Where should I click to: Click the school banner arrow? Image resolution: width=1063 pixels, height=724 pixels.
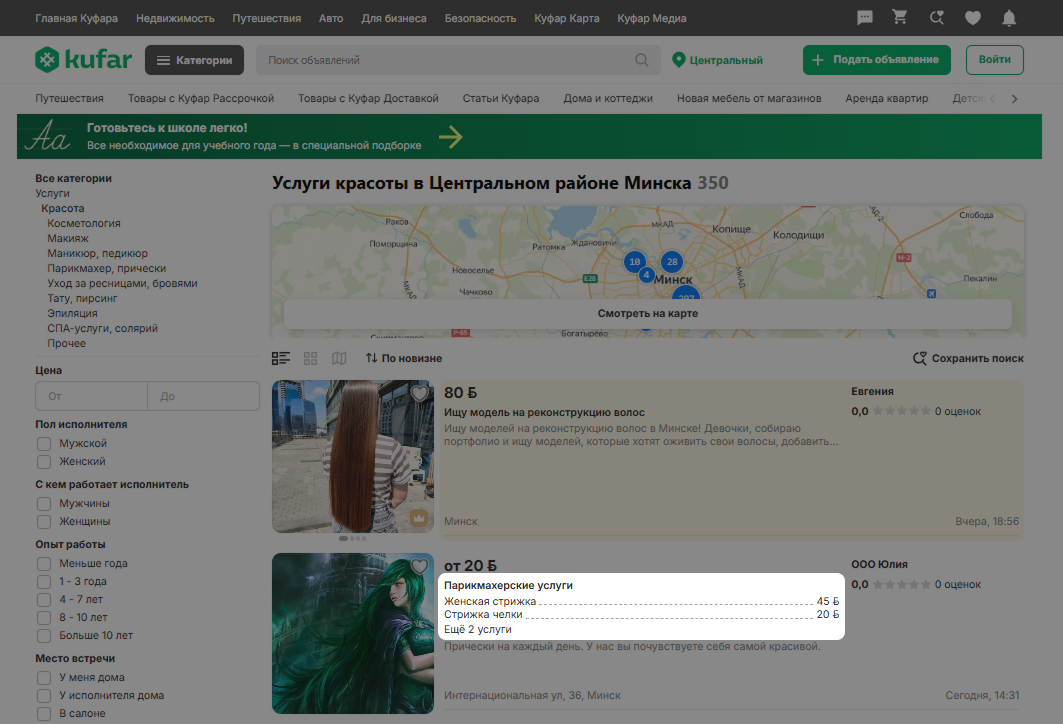pos(451,137)
